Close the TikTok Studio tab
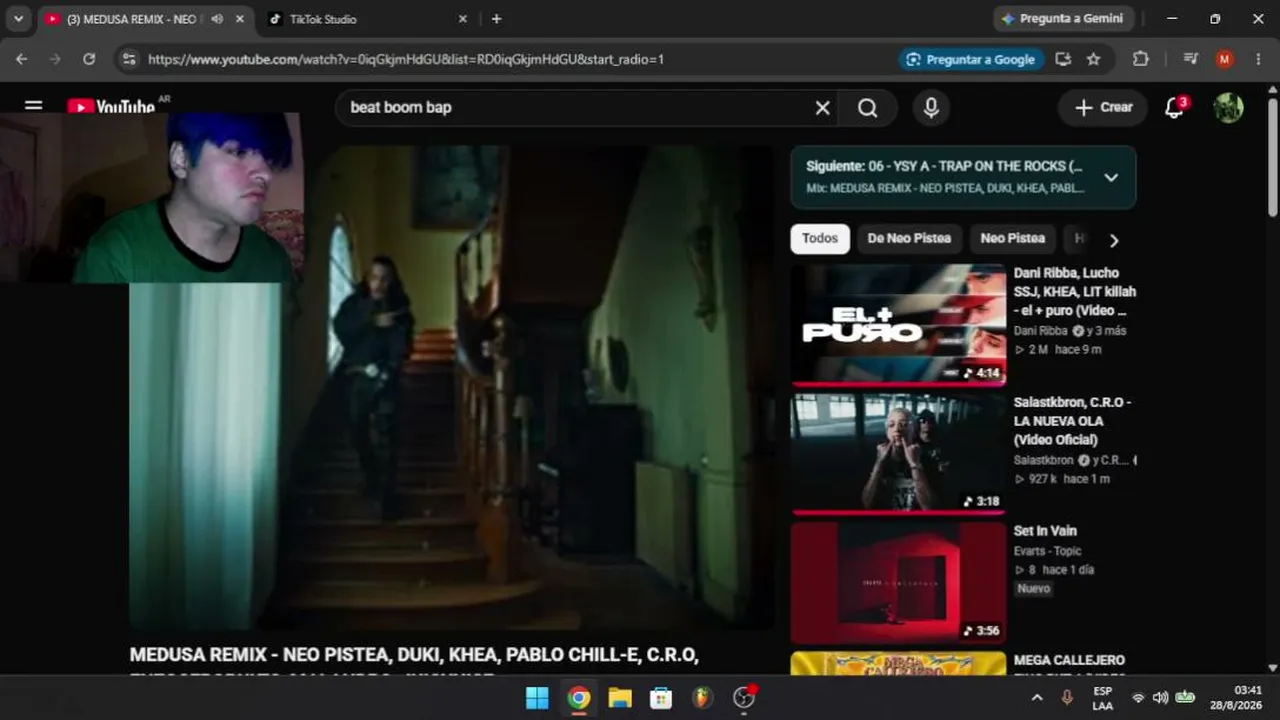Image resolution: width=1280 pixels, height=720 pixels. (x=462, y=19)
